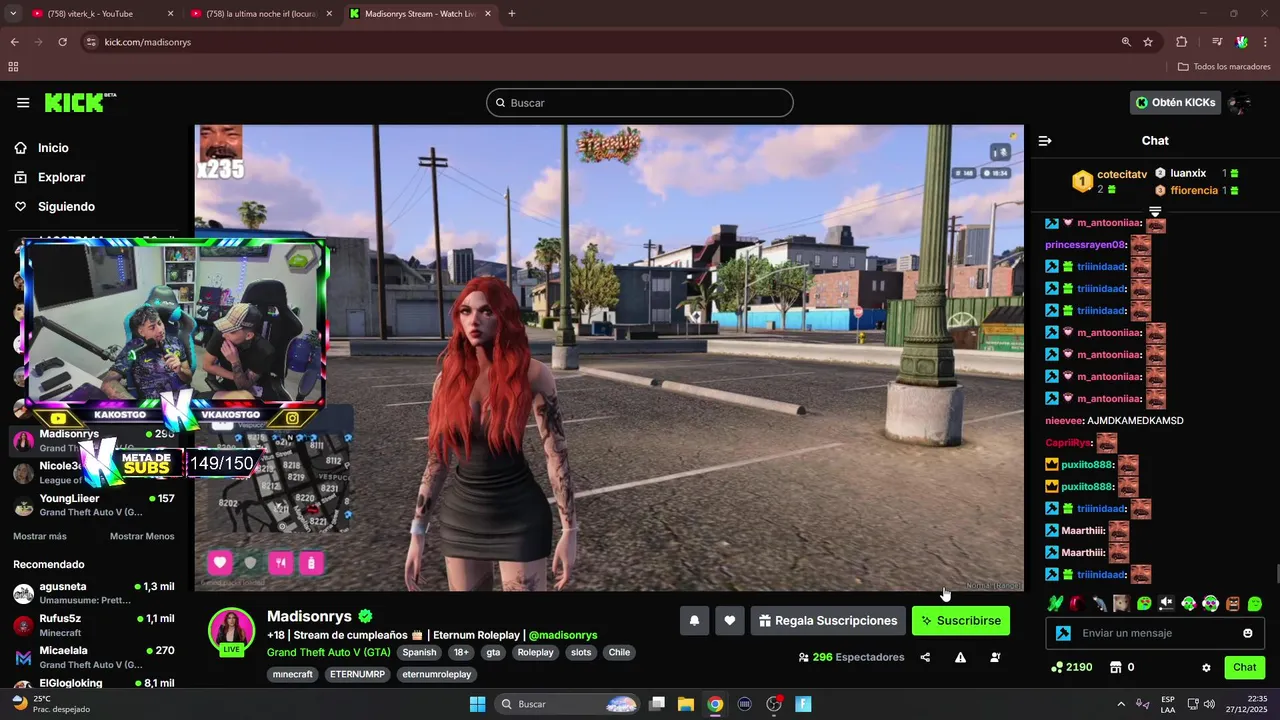This screenshot has width=1280, height=720.
Task: Open browser extensions puzzle icon
Action: (x=1182, y=42)
